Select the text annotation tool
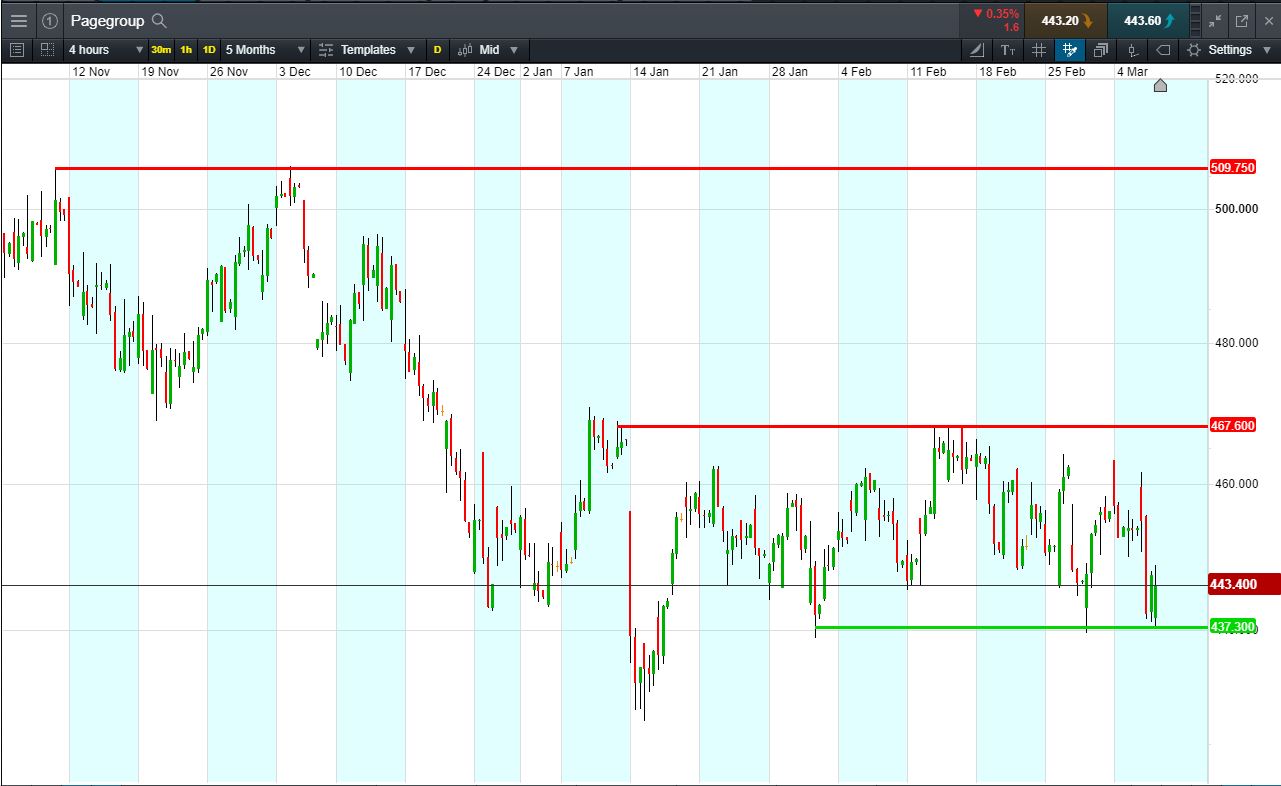The width and height of the screenshot is (1281, 786). coord(1008,49)
